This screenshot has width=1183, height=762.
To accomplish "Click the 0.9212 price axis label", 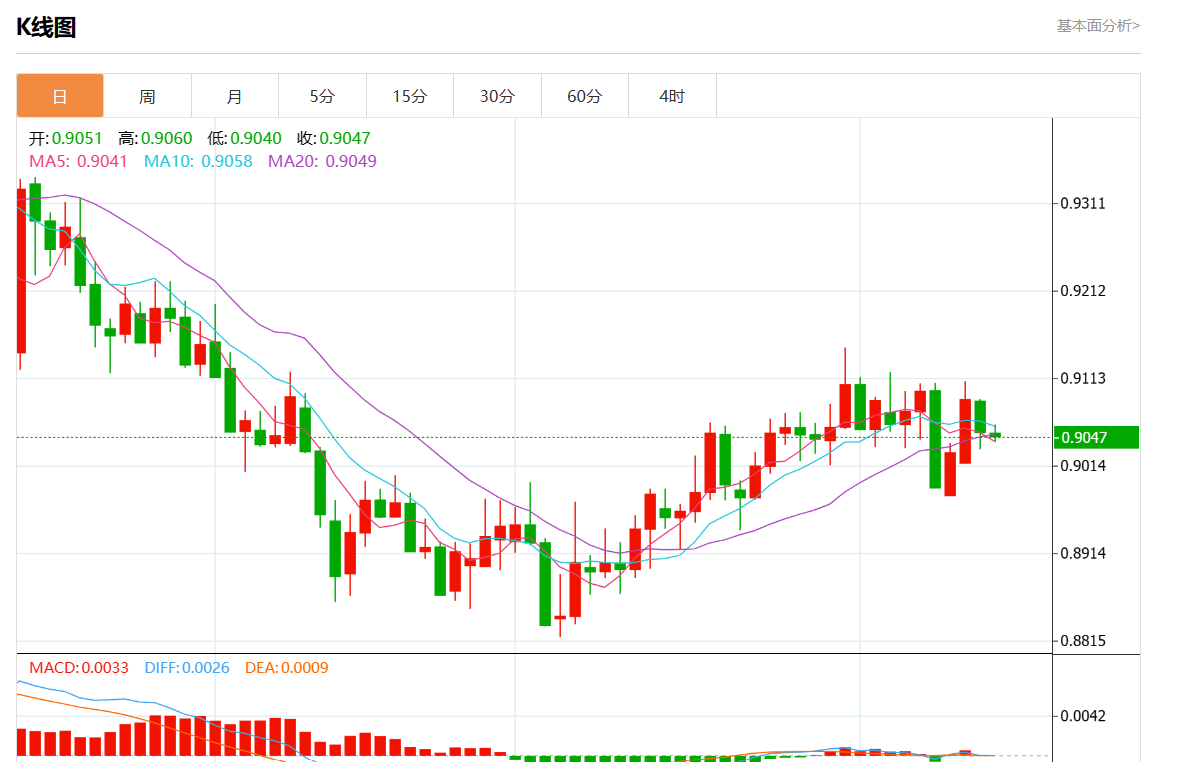I will (x=1083, y=290).
